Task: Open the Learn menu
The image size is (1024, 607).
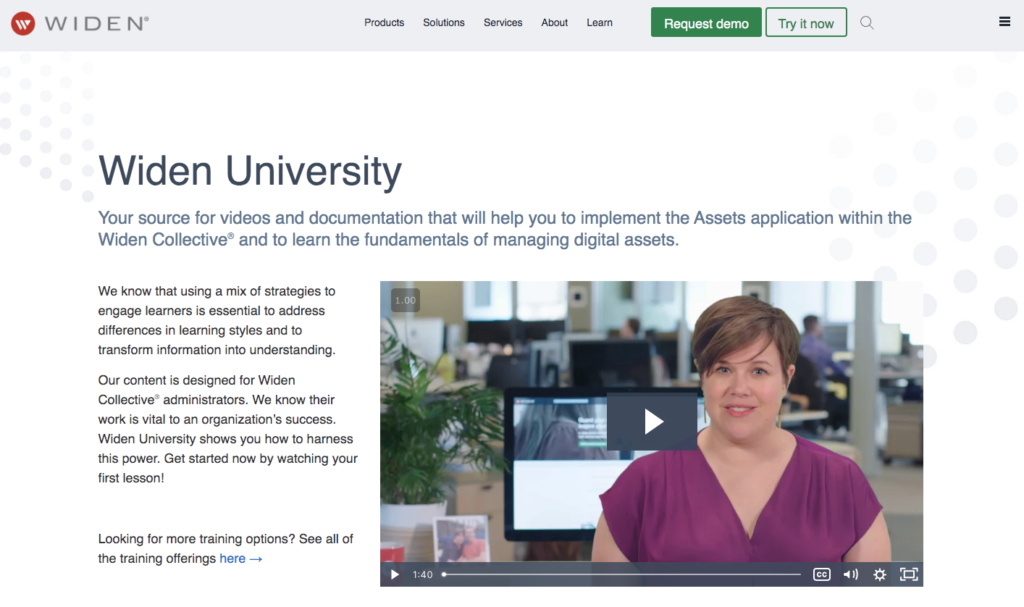Action: point(600,22)
